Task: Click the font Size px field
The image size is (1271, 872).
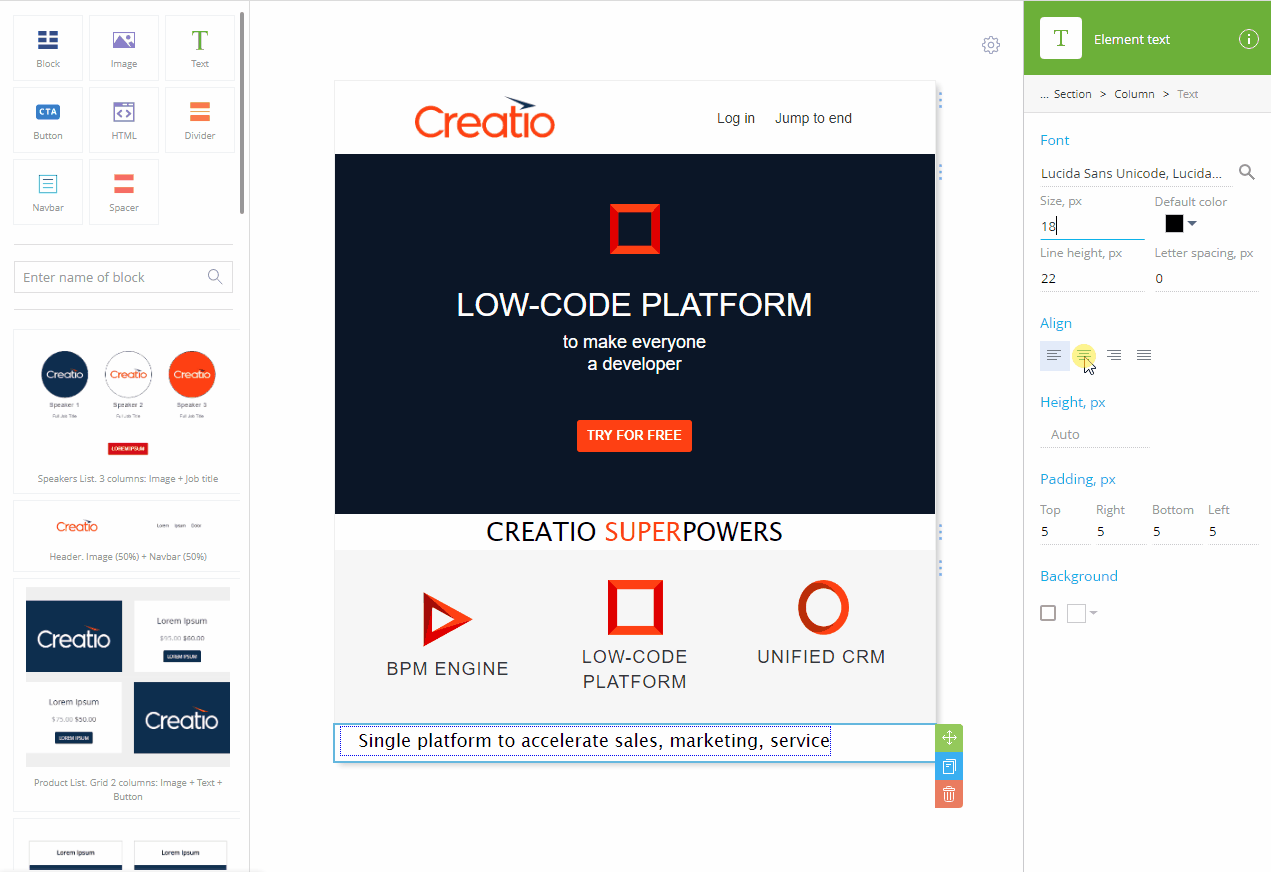Action: click(1092, 226)
